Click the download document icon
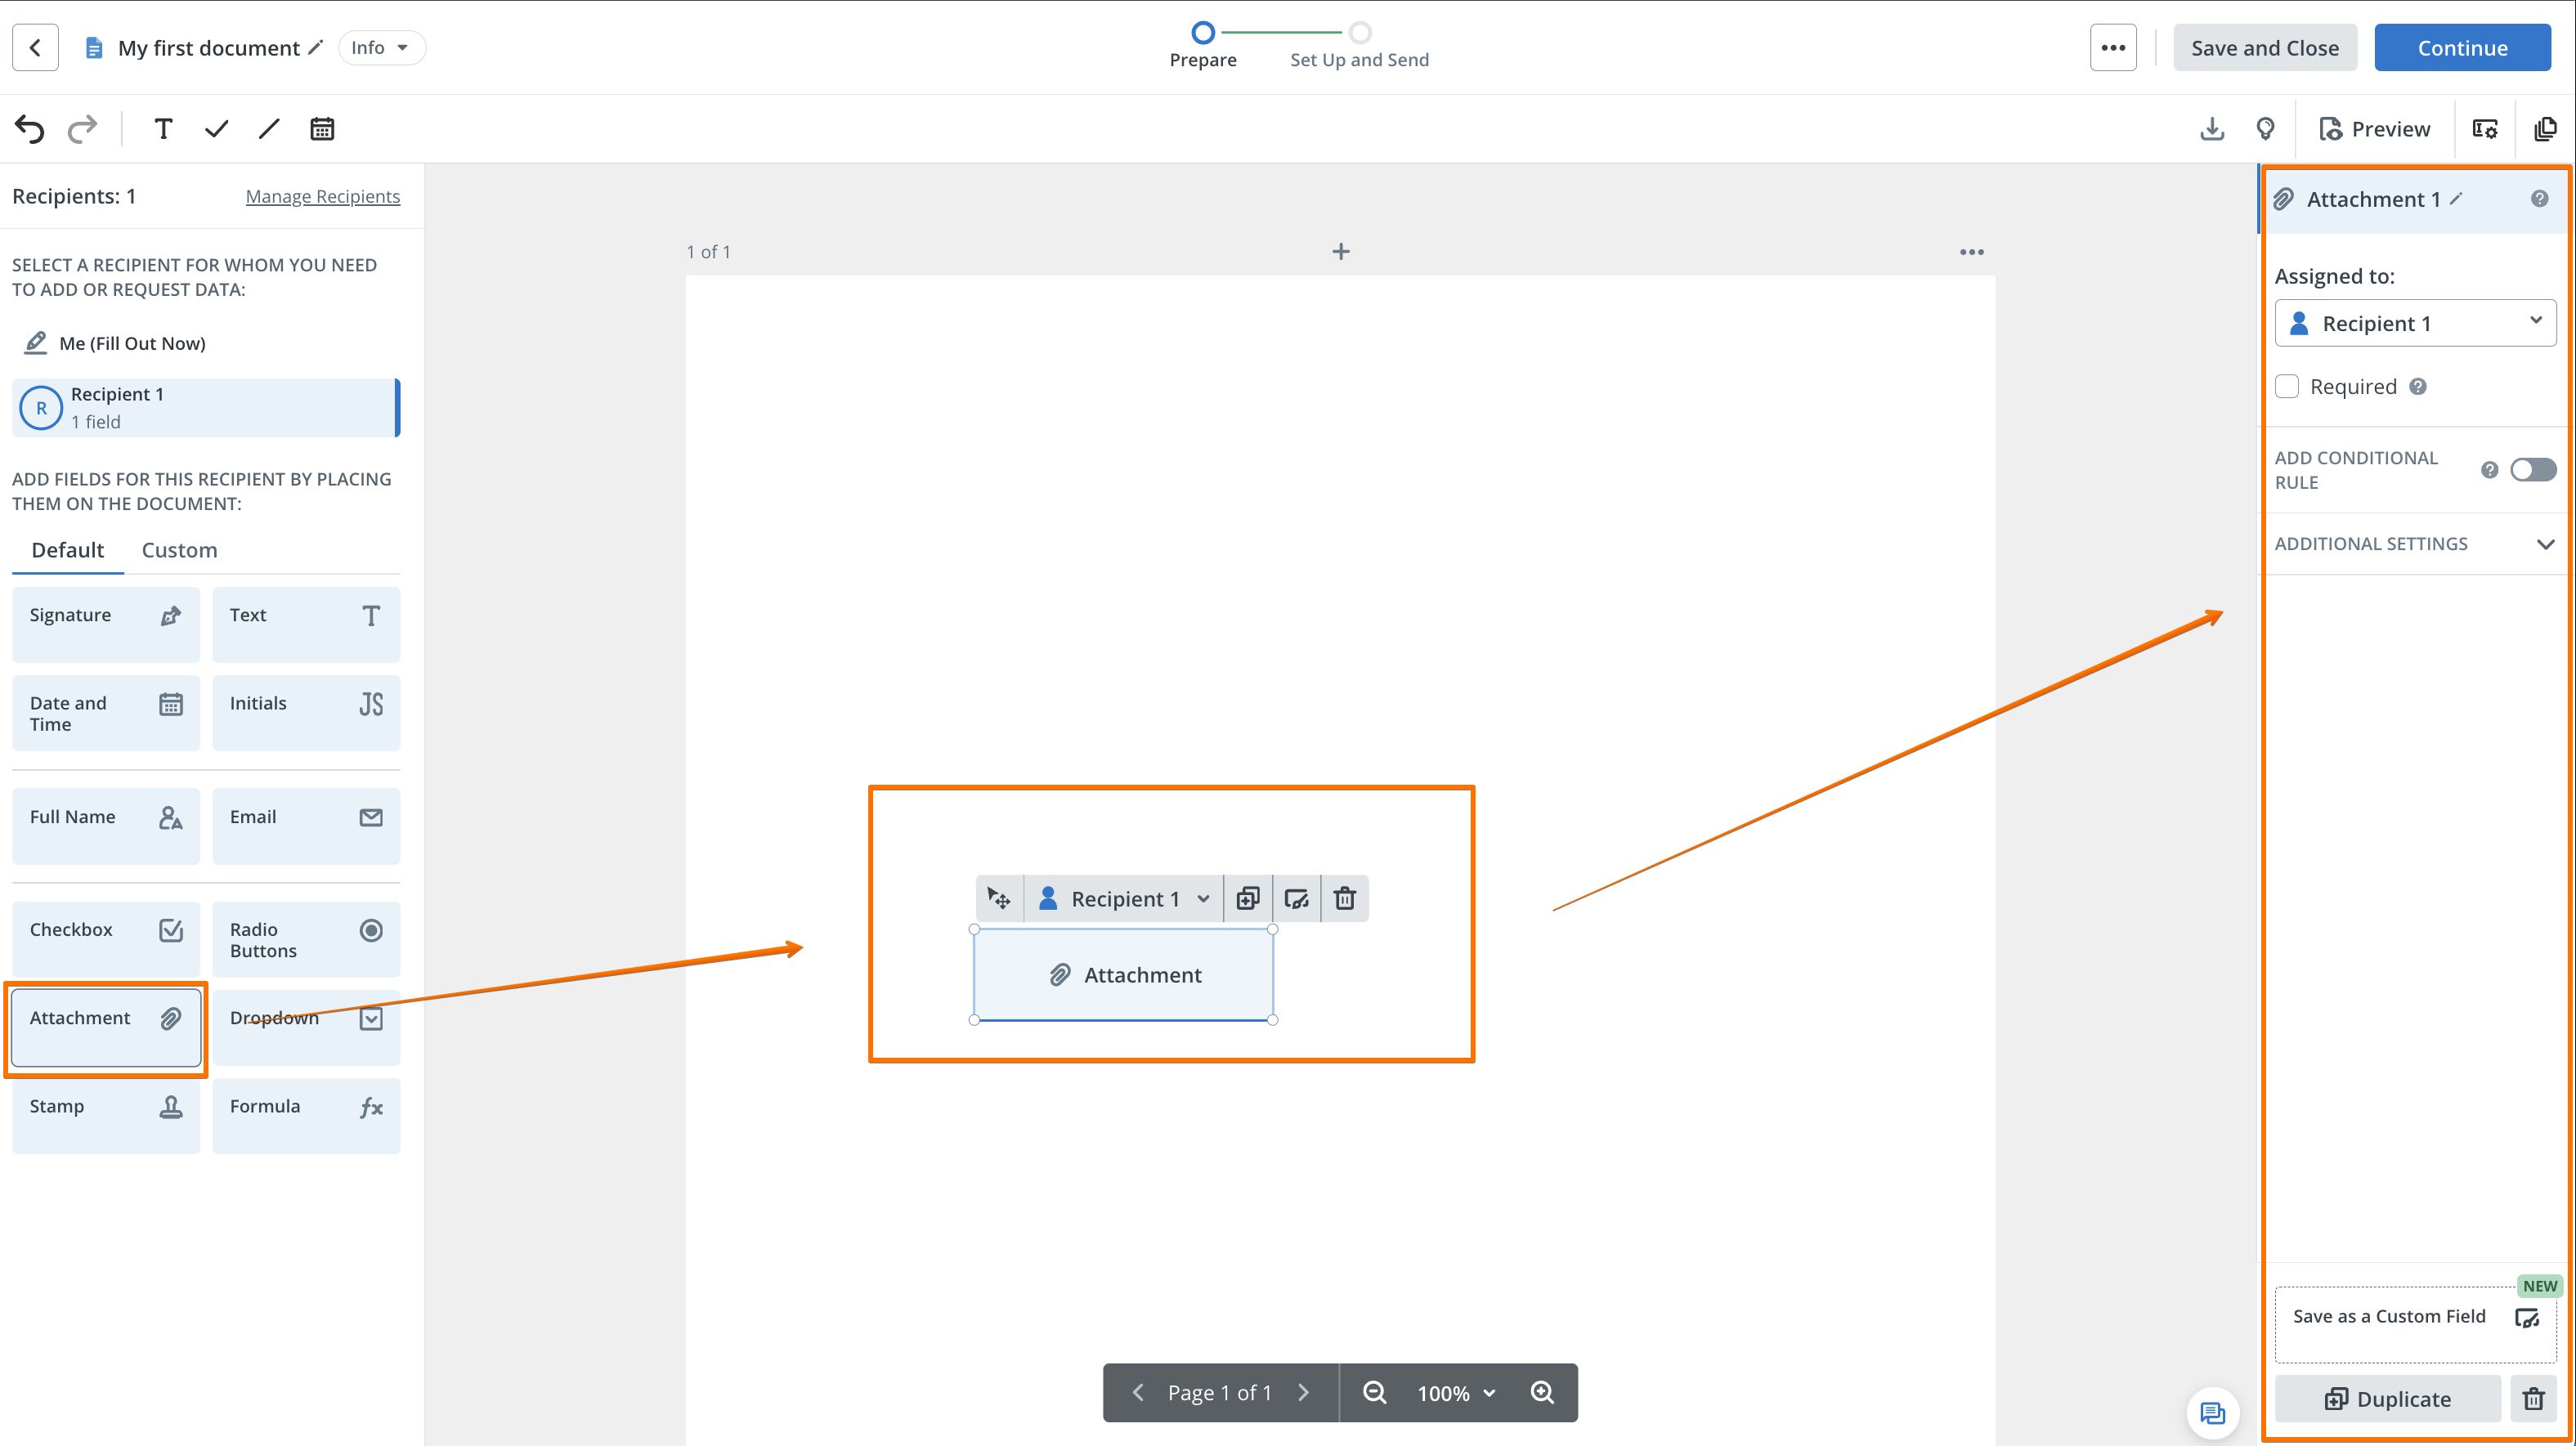This screenshot has width=2576, height=1446. click(2212, 129)
